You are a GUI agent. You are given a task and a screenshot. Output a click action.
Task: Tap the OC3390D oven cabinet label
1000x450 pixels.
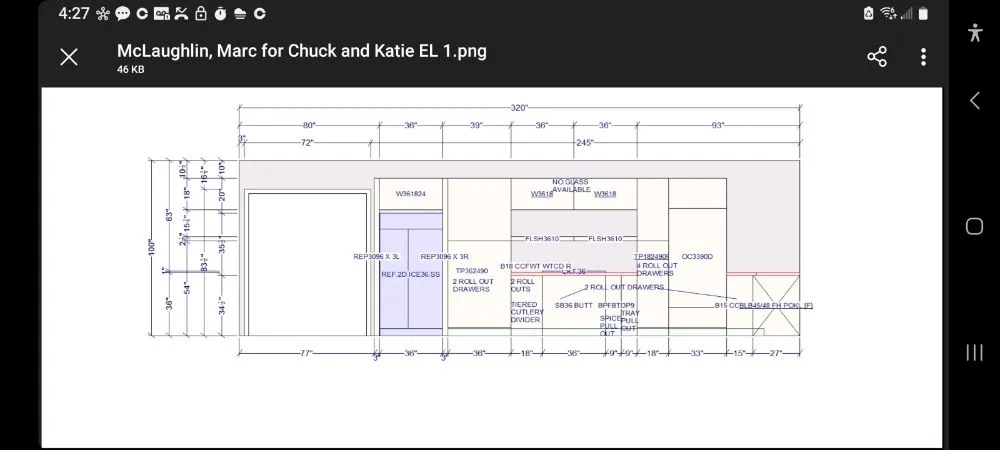pyautogui.click(x=696, y=256)
